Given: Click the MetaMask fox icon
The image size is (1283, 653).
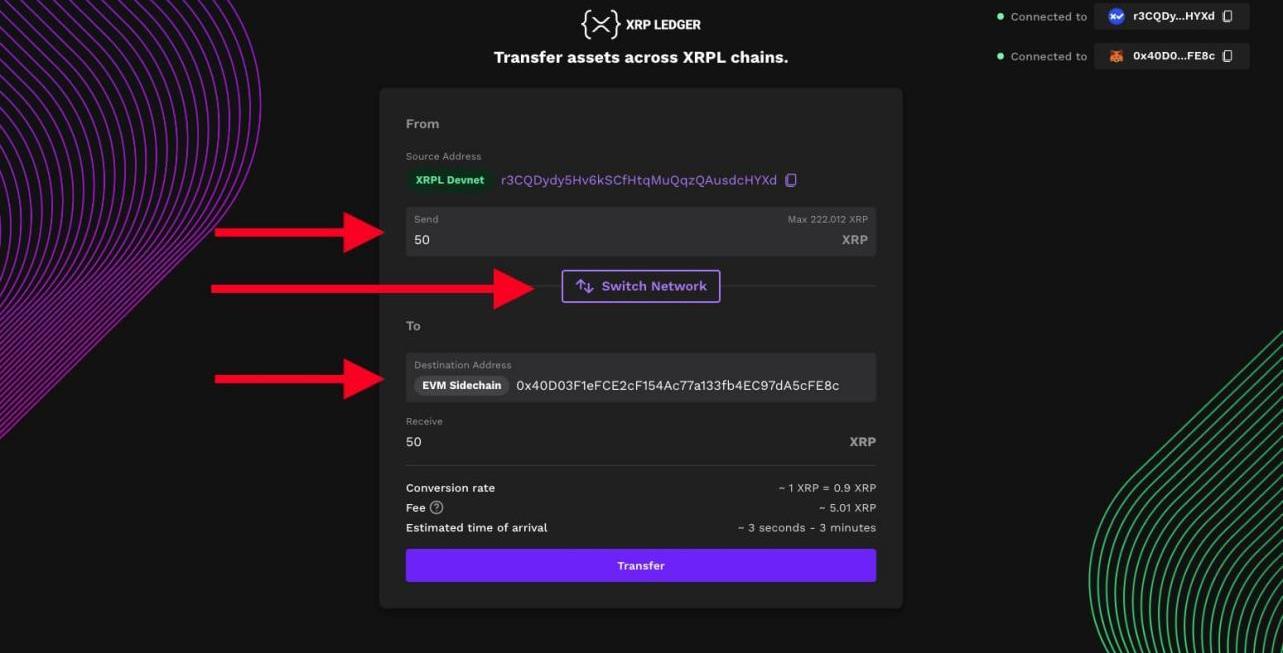Looking at the screenshot, I should [1116, 56].
